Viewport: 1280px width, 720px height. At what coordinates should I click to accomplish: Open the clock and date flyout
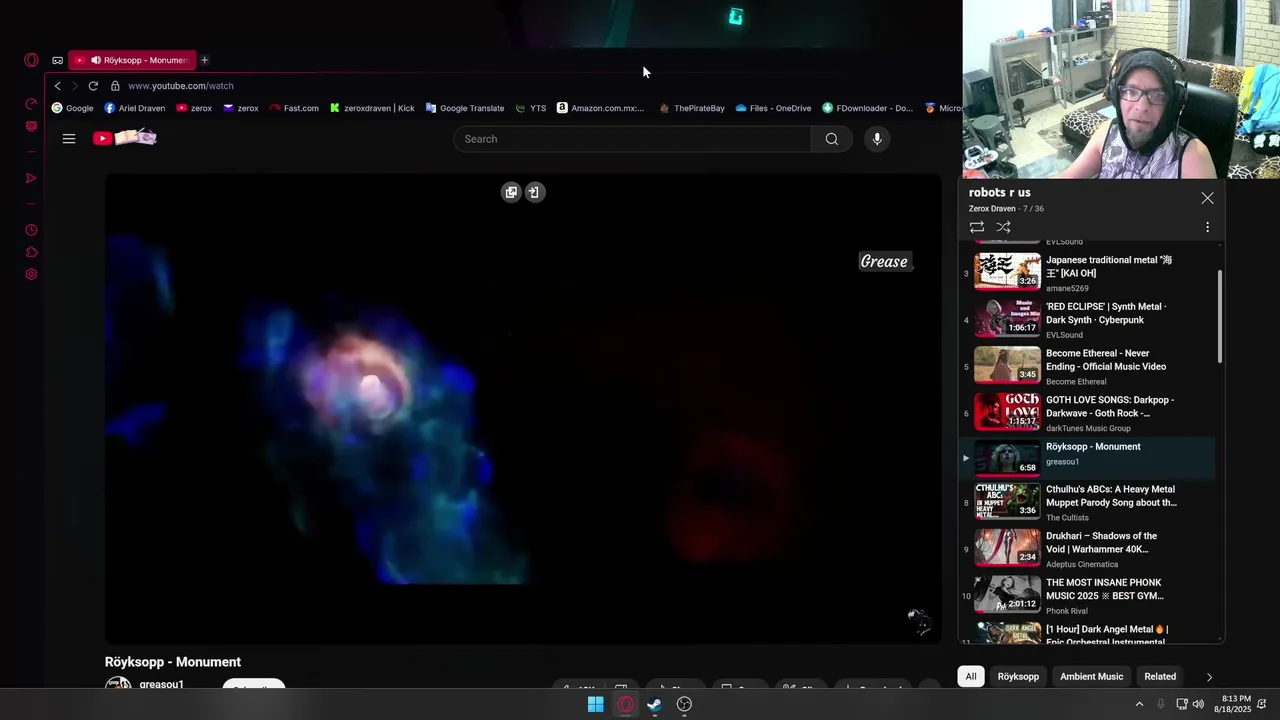pos(1233,704)
